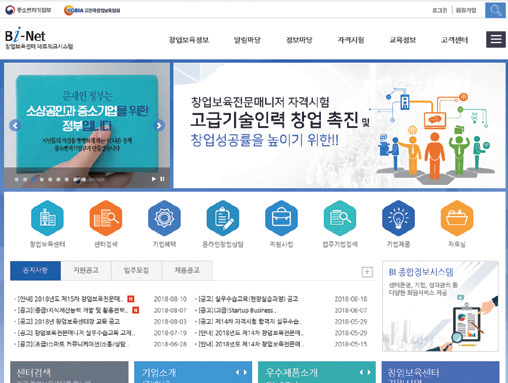This screenshot has width=508, height=383.
Task: Open 창업보육정보 menu
Action: (189, 40)
